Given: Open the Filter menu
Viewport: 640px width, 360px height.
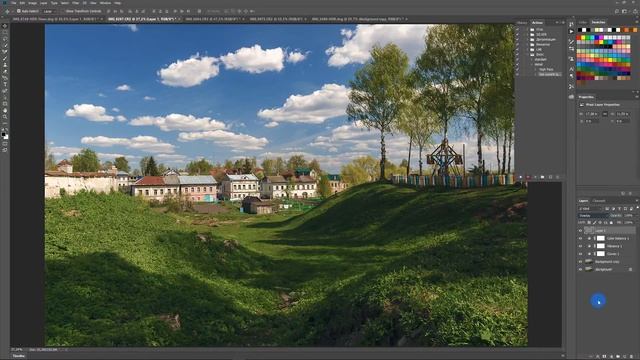Looking at the screenshot, I should 76,3.
